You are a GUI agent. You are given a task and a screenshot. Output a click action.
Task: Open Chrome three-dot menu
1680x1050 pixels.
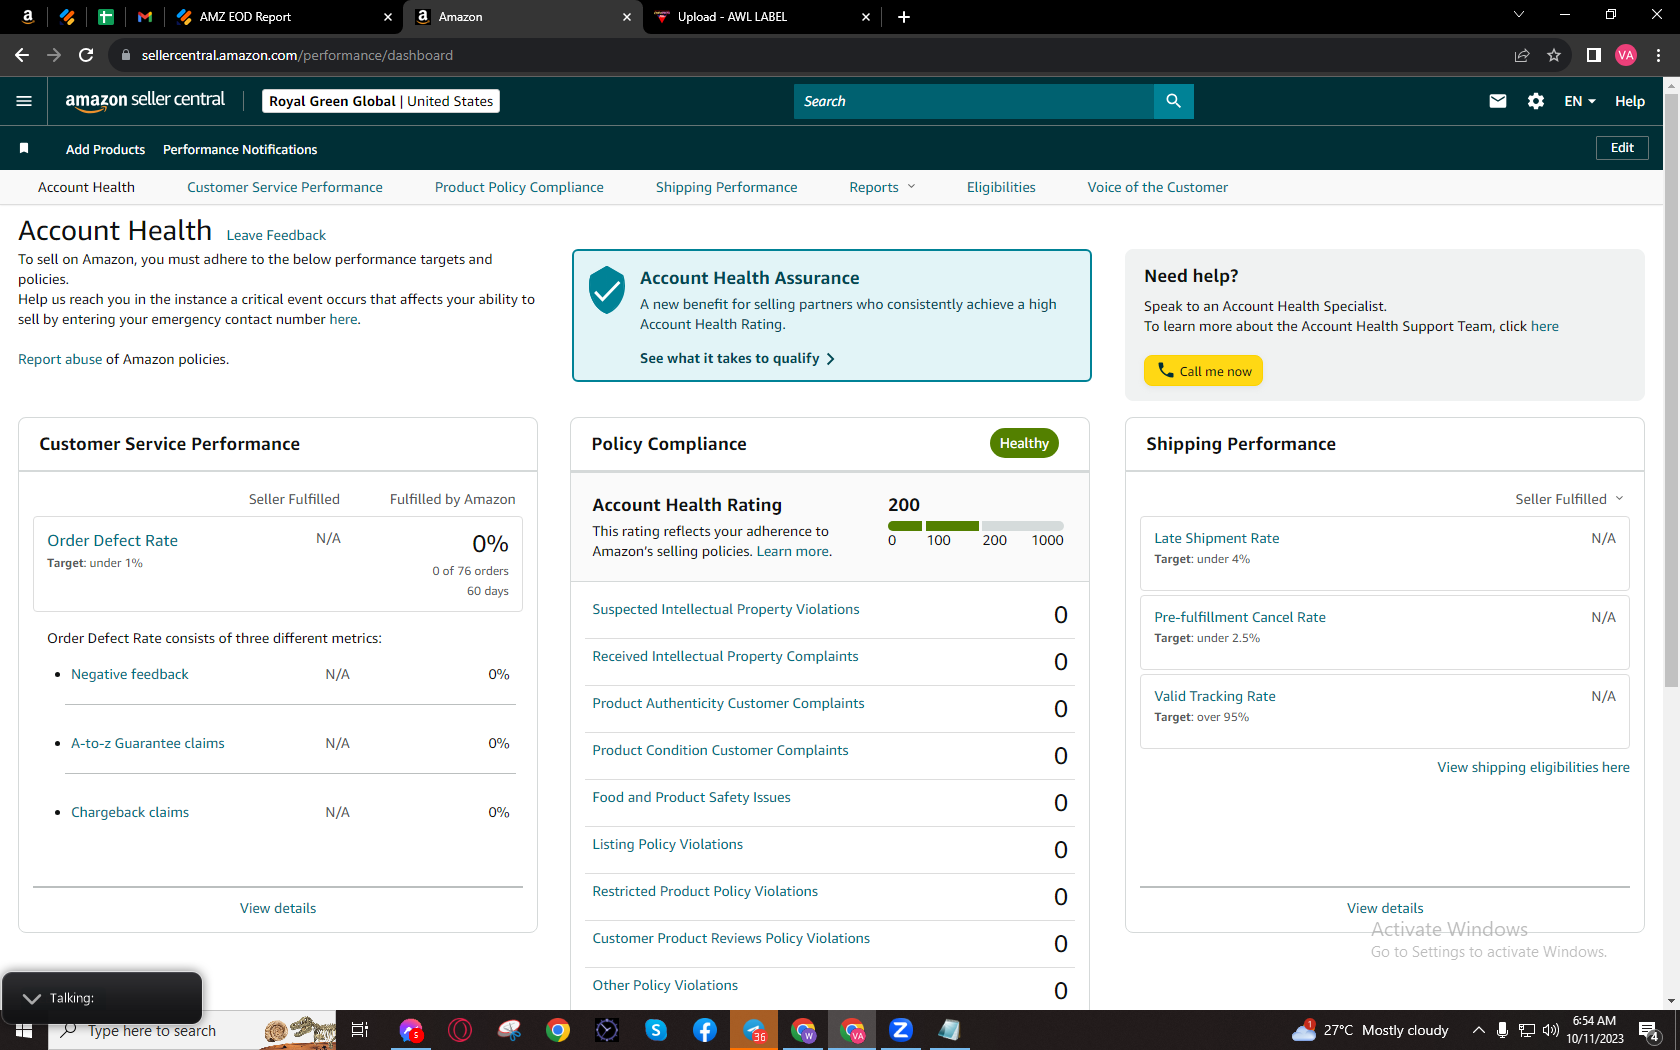pos(1658,55)
